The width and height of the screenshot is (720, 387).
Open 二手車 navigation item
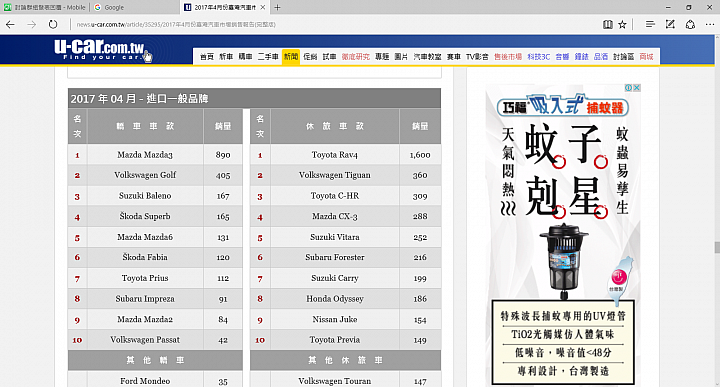click(x=268, y=57)
